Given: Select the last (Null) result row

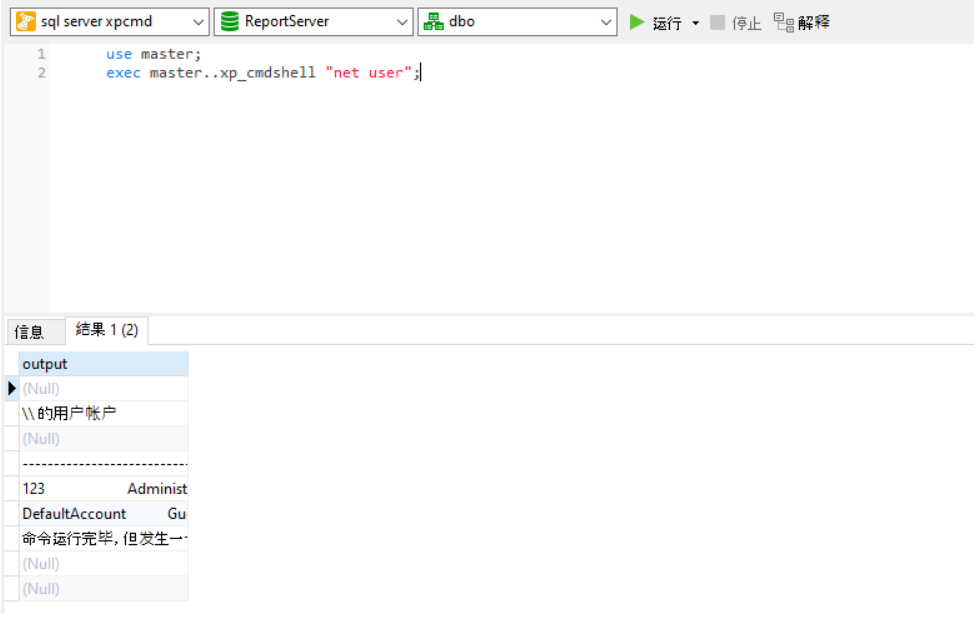Looking at the screenshot, I should tap(103, 588).
